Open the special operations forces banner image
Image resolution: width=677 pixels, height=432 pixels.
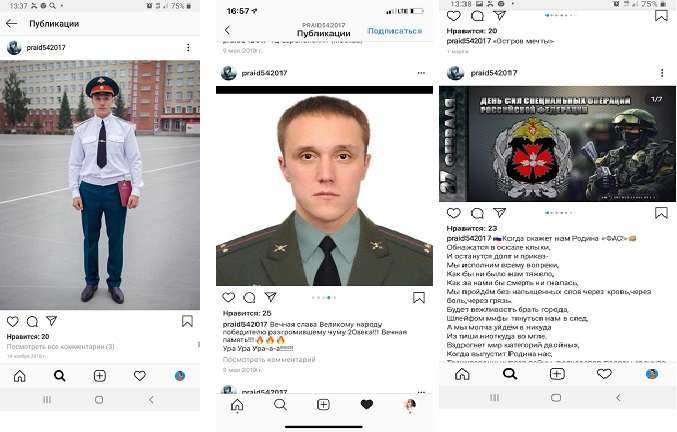click(557, 144)
